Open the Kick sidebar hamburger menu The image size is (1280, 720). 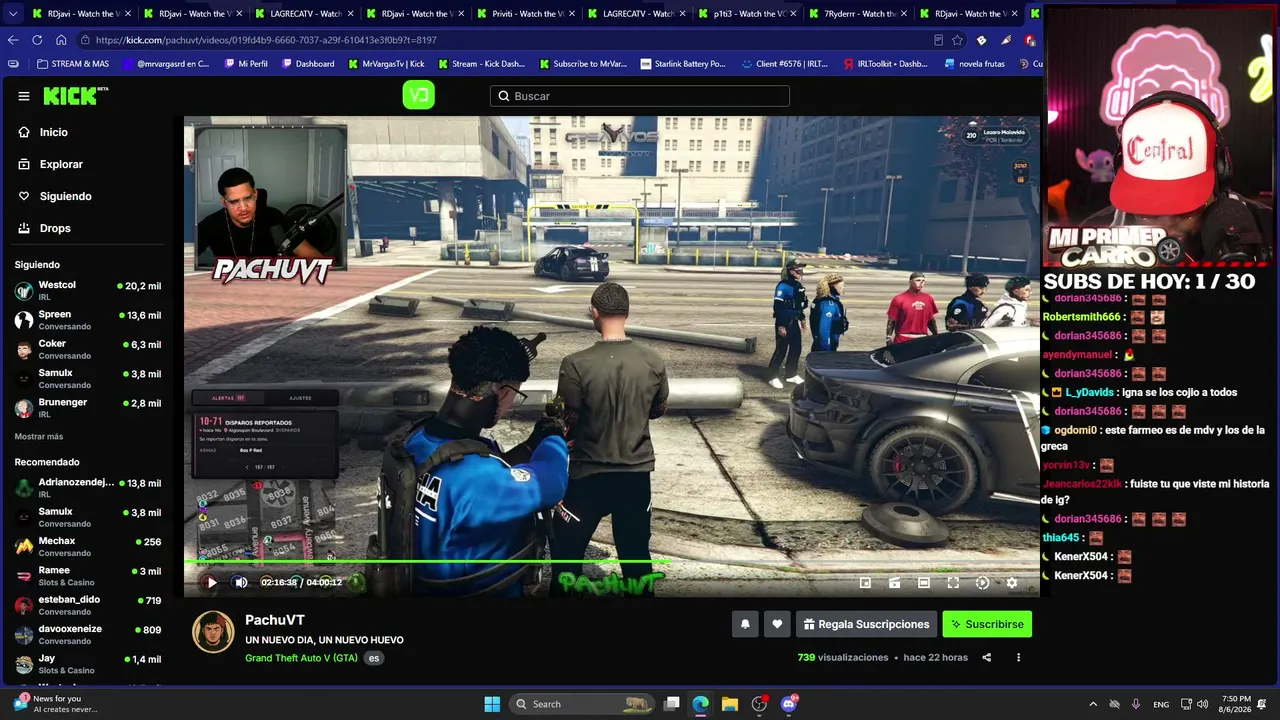click(x=24, y=96)
